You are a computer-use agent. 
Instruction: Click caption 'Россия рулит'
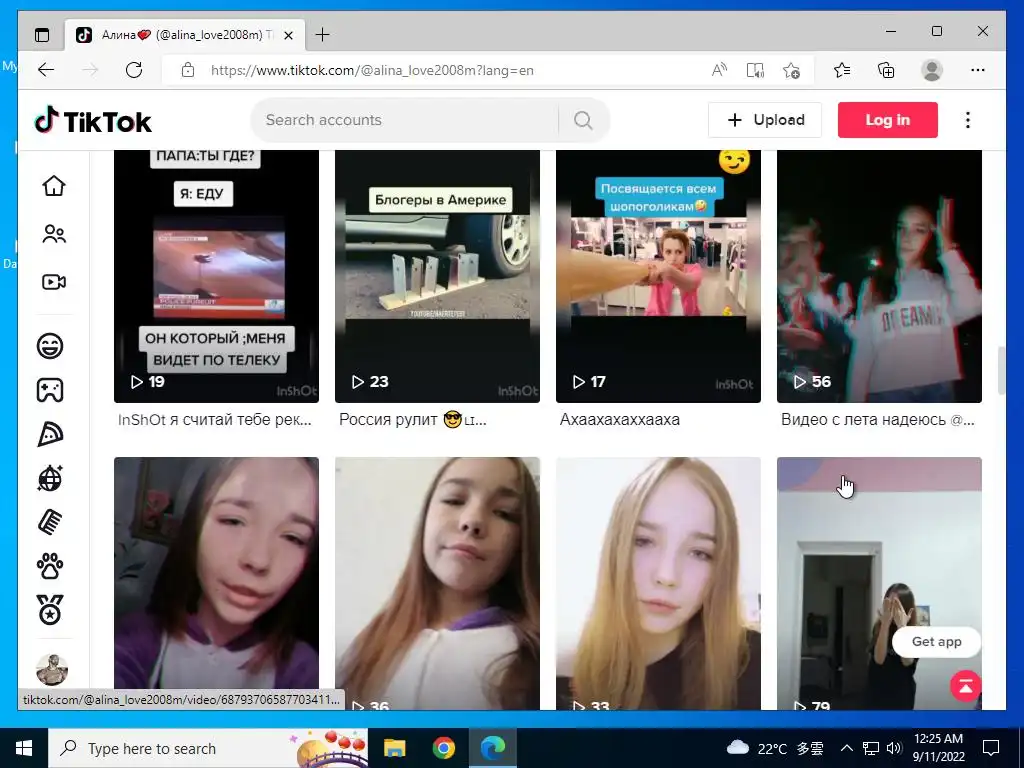click(388, 420)
